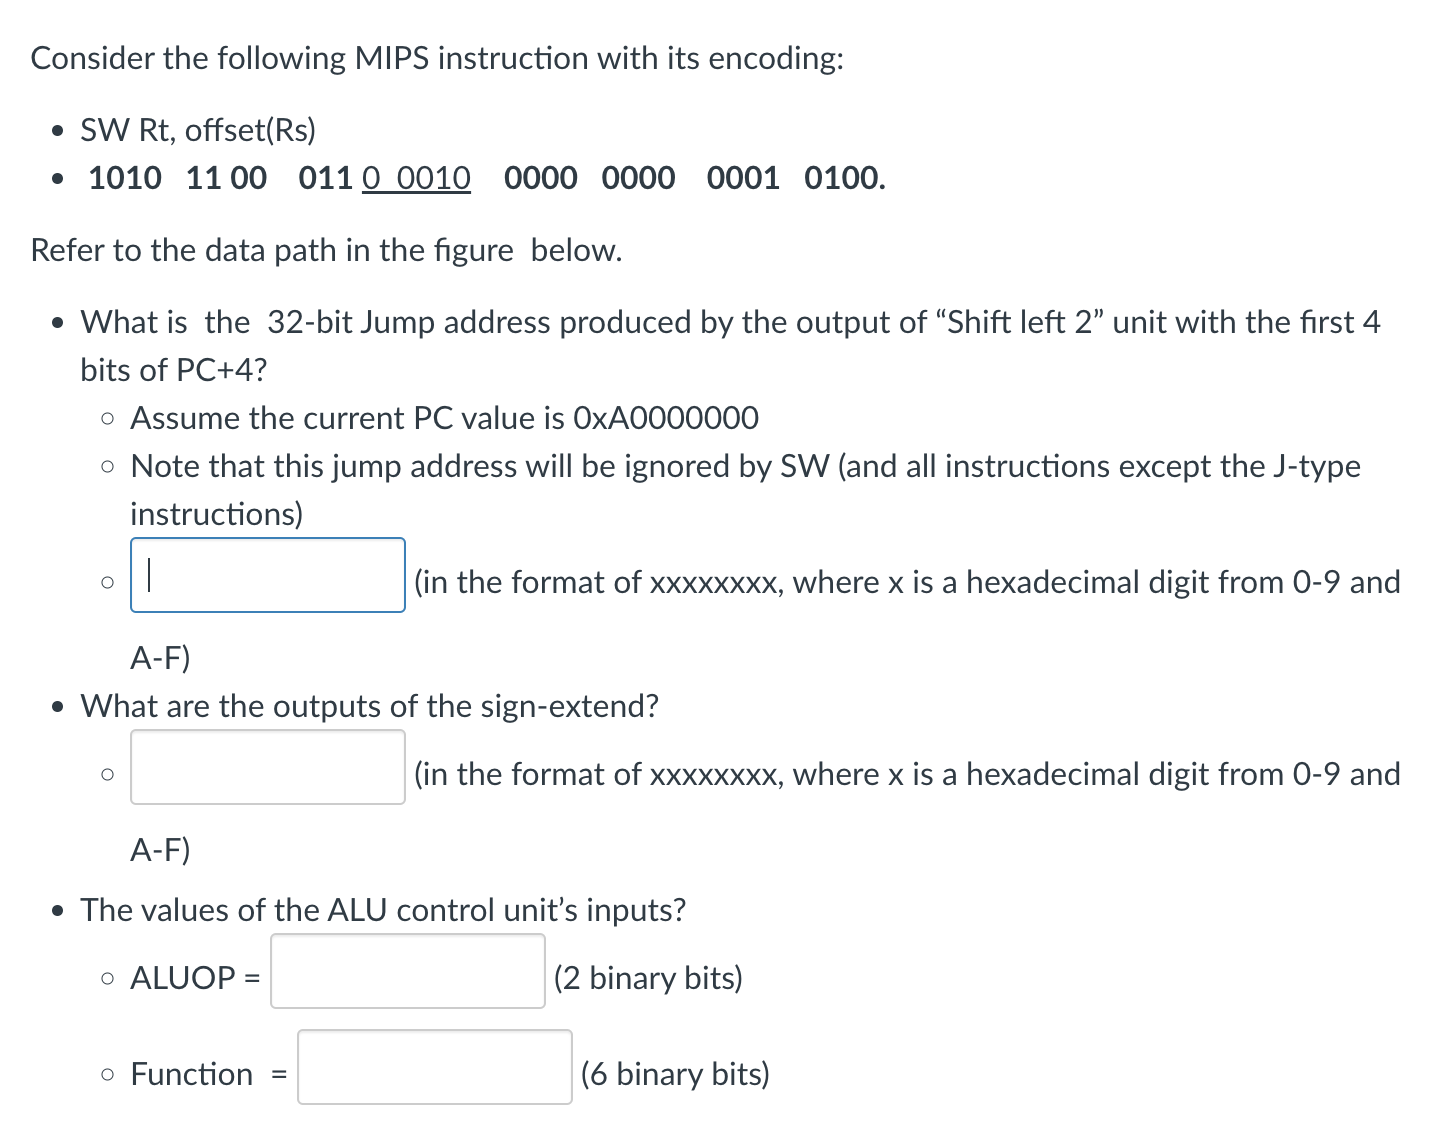1450x1146 pixels.
Task: Click the circle bullet beside Function =
Action: point(107,1073)
